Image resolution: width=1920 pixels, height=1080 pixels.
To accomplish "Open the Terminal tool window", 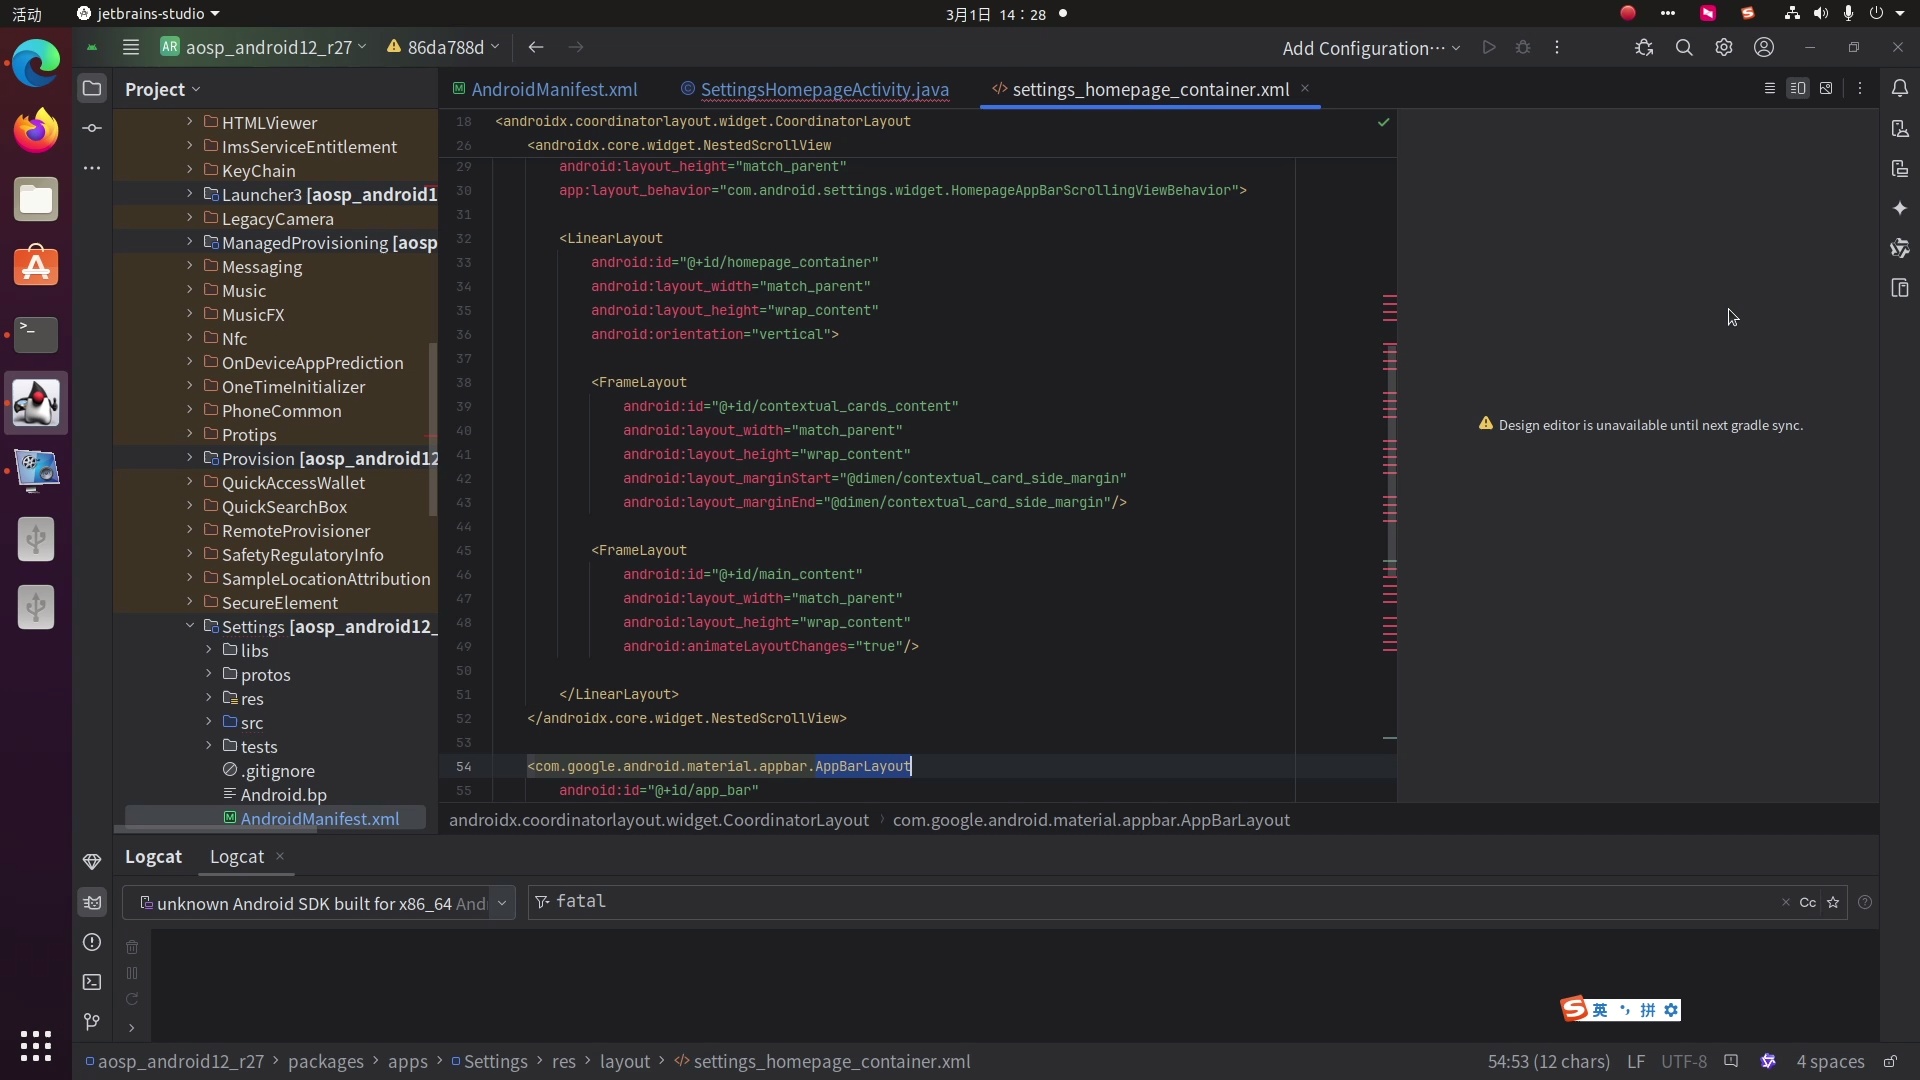I will (92, 982).
